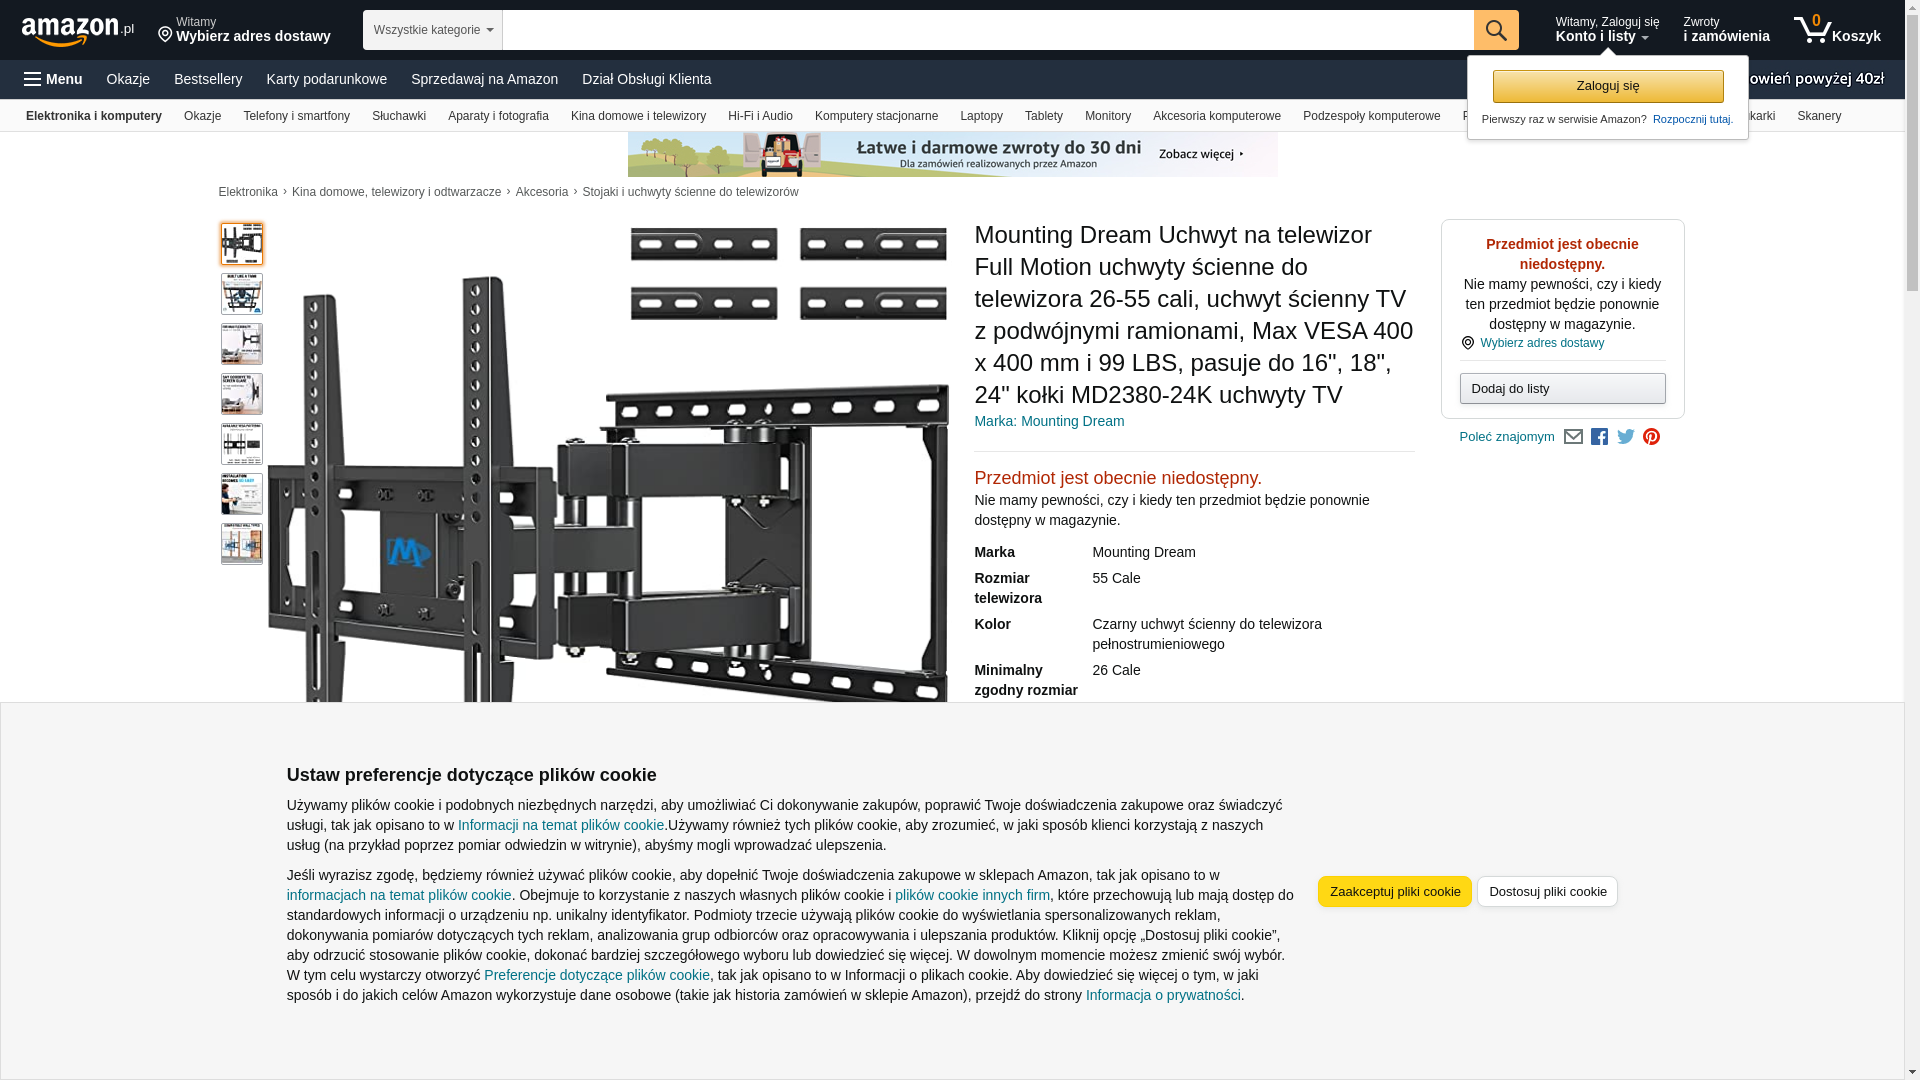Open the Bestsellery menu item
The image size is (1920, 1080).
click(208, 79)
